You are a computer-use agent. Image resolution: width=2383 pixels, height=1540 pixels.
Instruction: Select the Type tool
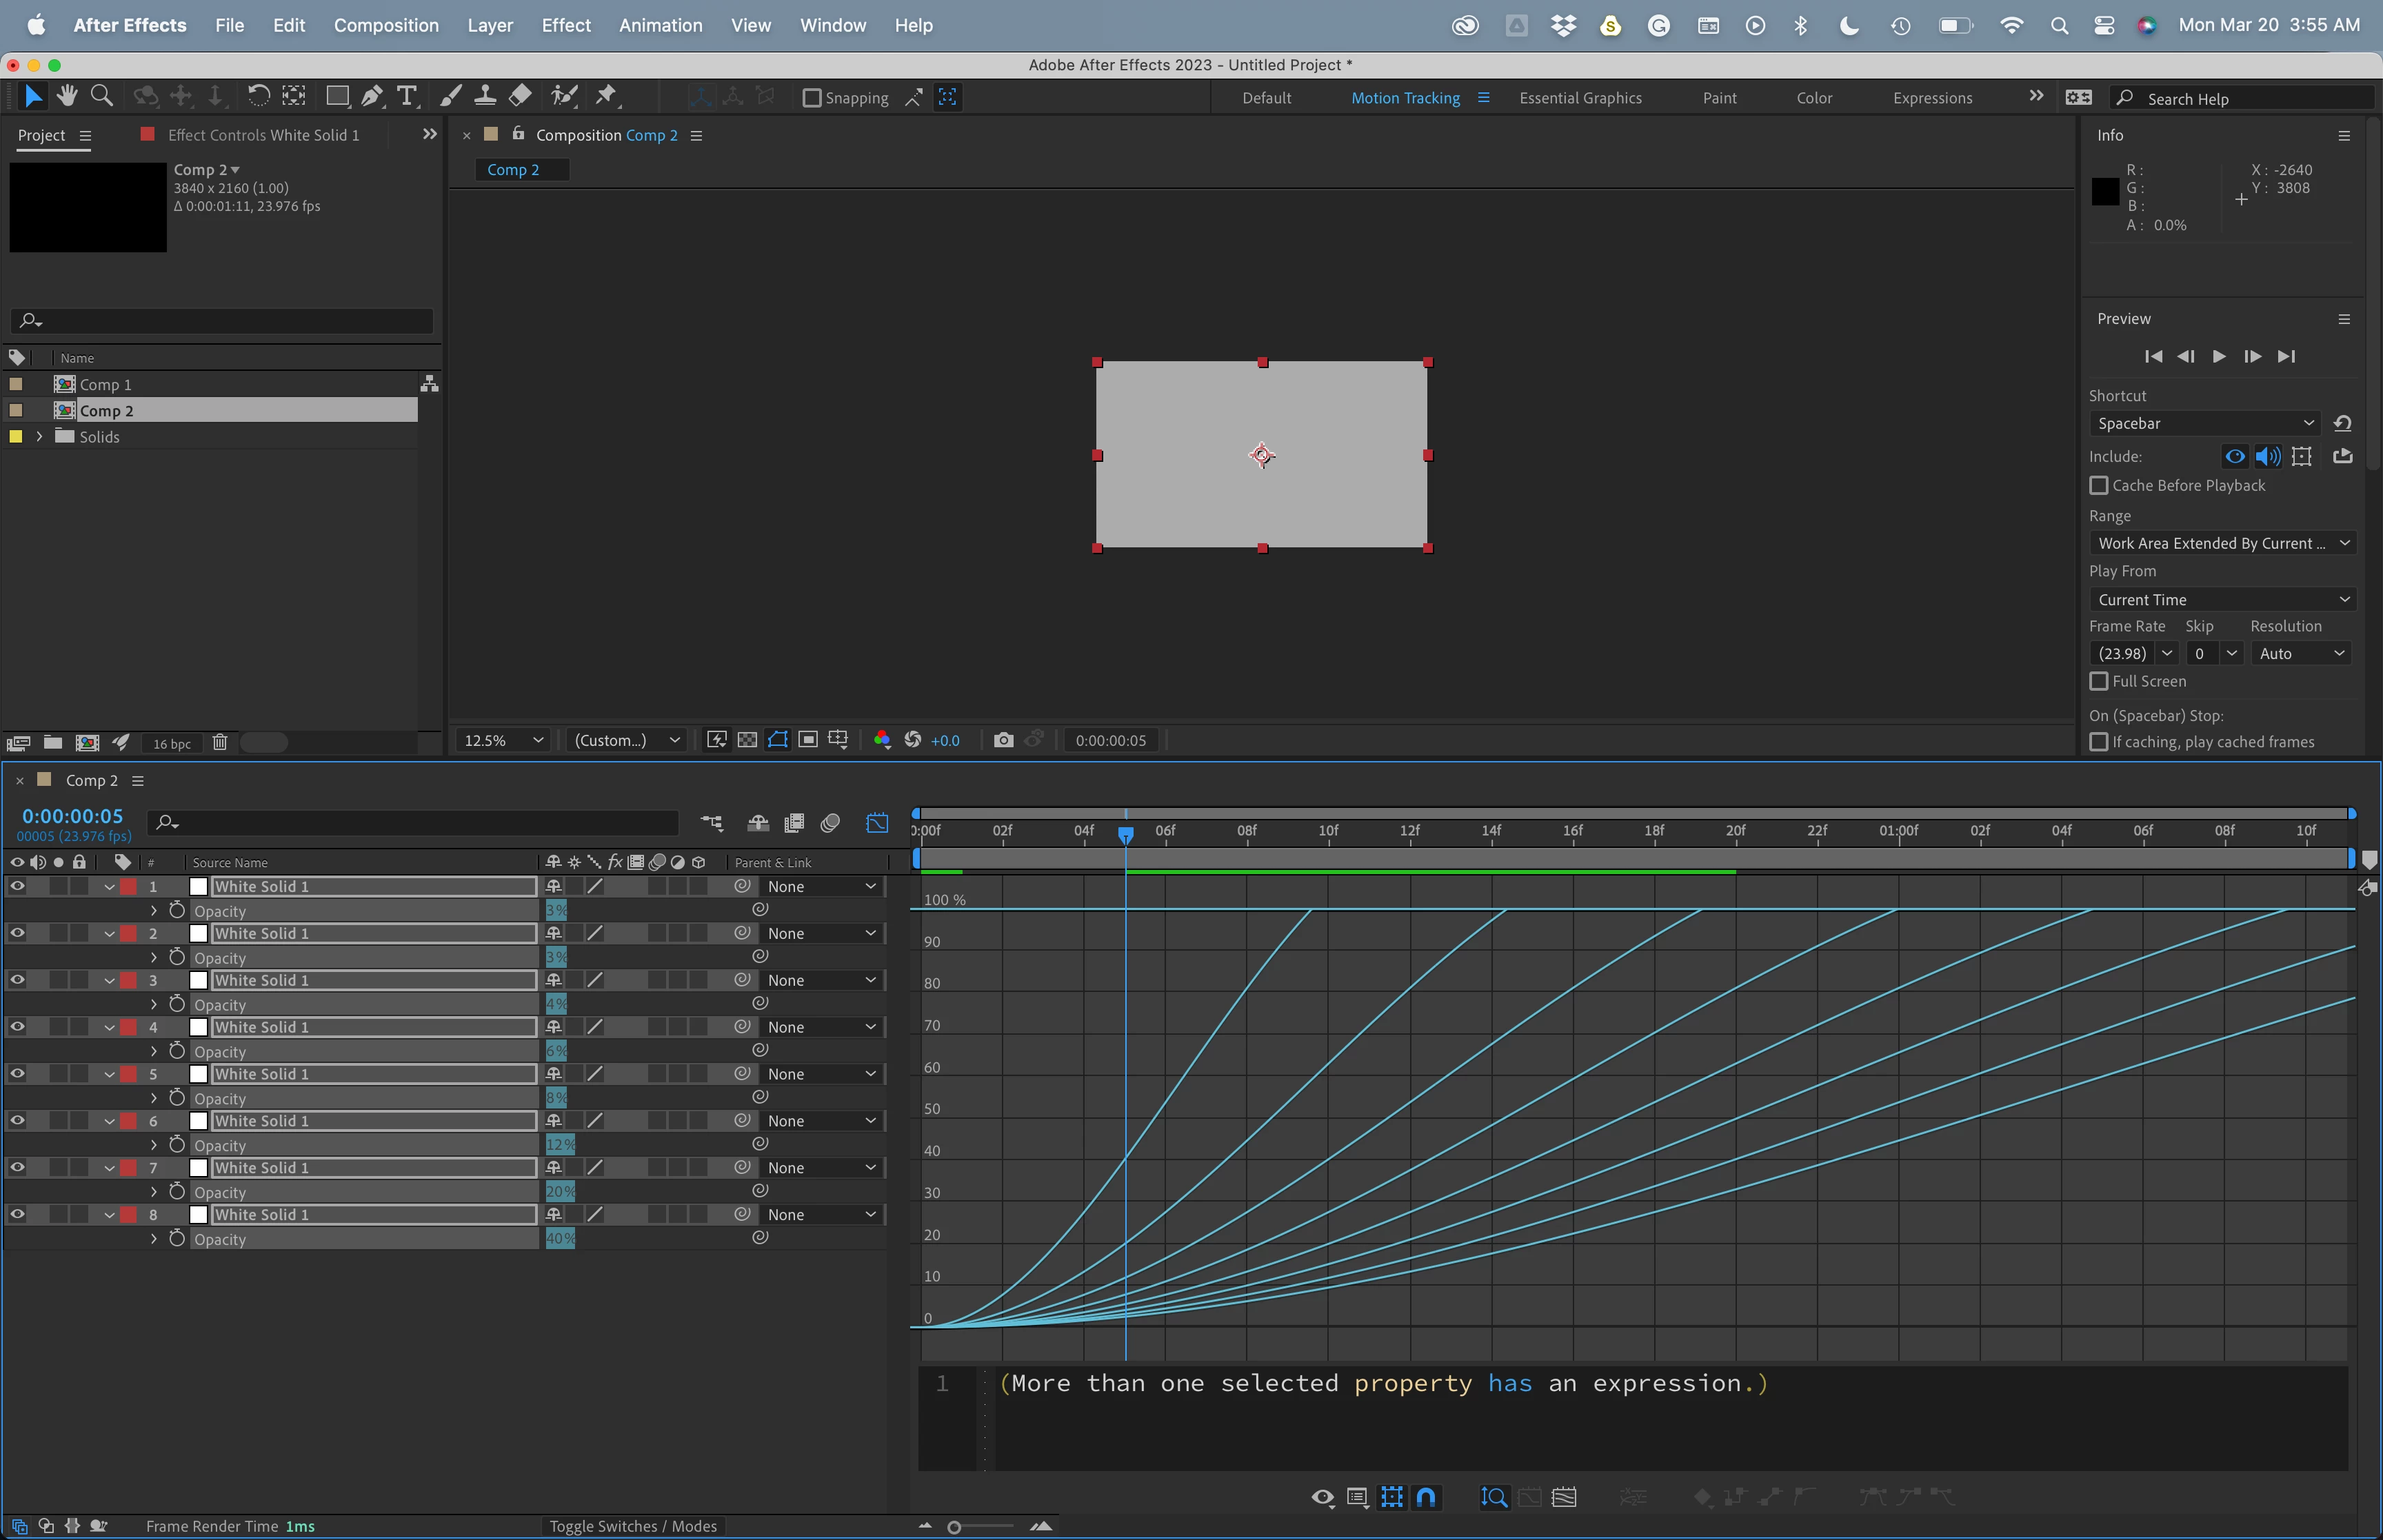[406, 96]
